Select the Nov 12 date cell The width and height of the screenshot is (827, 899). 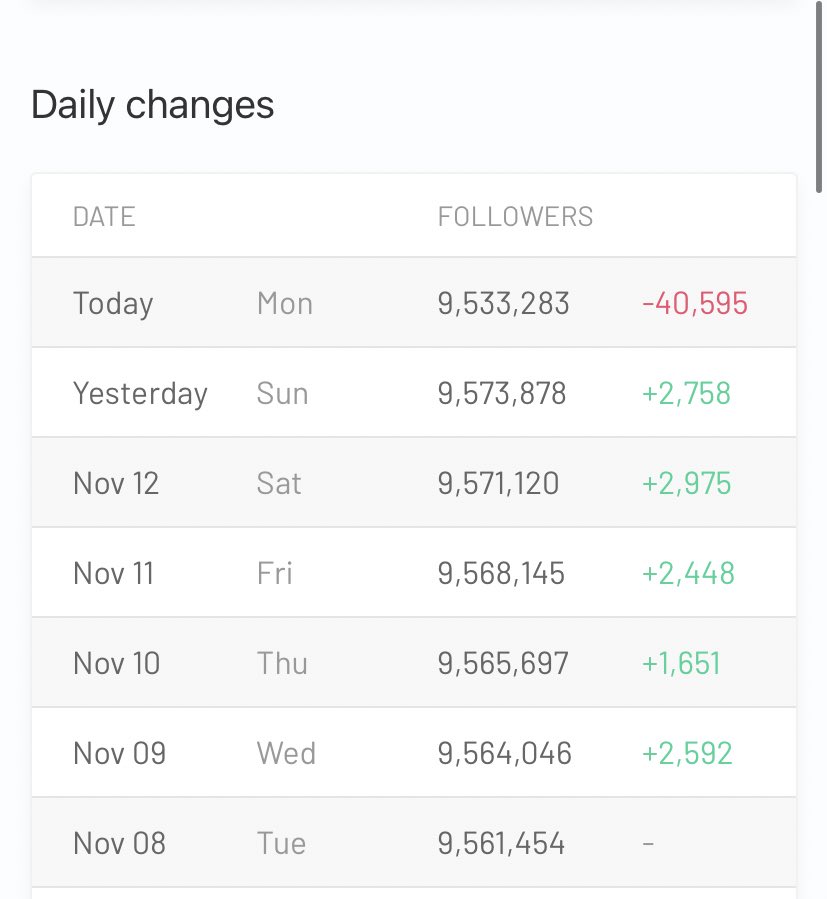116,483
